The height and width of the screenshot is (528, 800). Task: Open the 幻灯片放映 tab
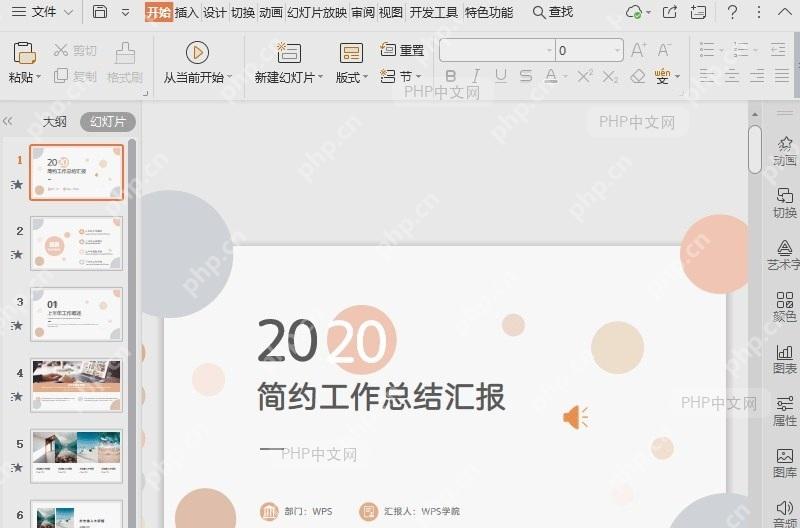point(317,12)
